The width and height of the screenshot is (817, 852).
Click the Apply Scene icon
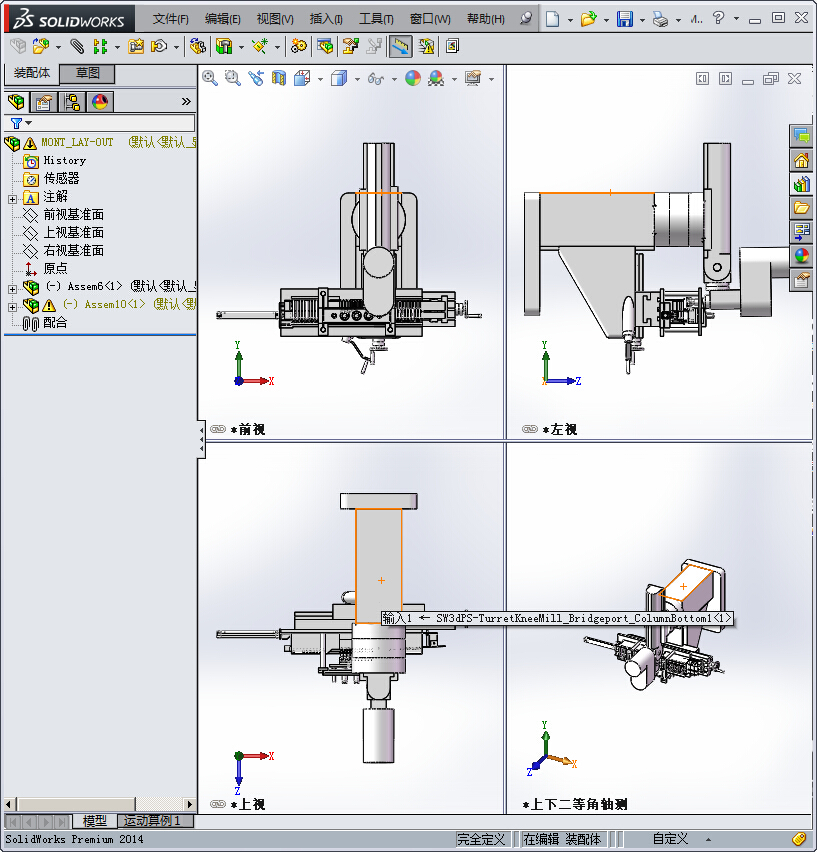pos(436,78)
